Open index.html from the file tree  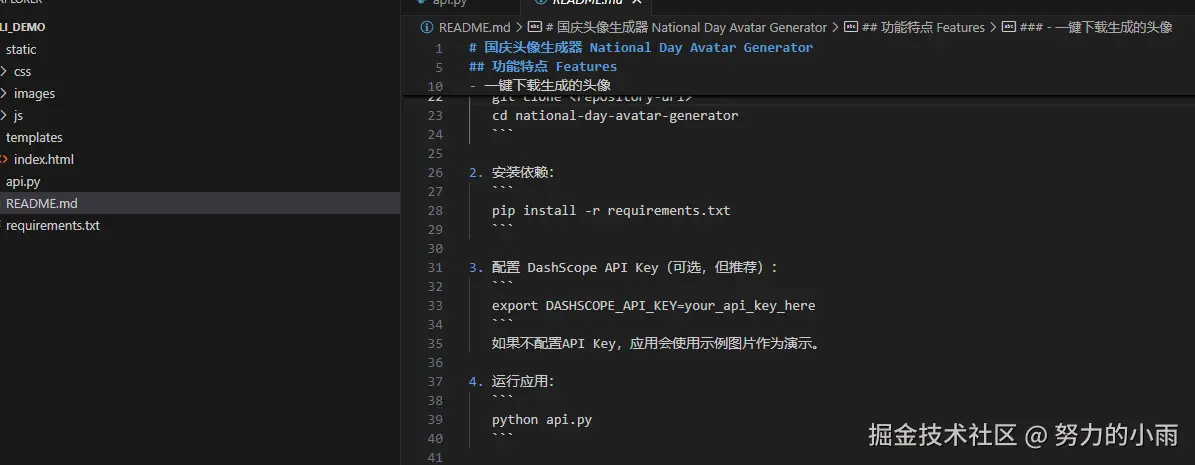[43, 160]
